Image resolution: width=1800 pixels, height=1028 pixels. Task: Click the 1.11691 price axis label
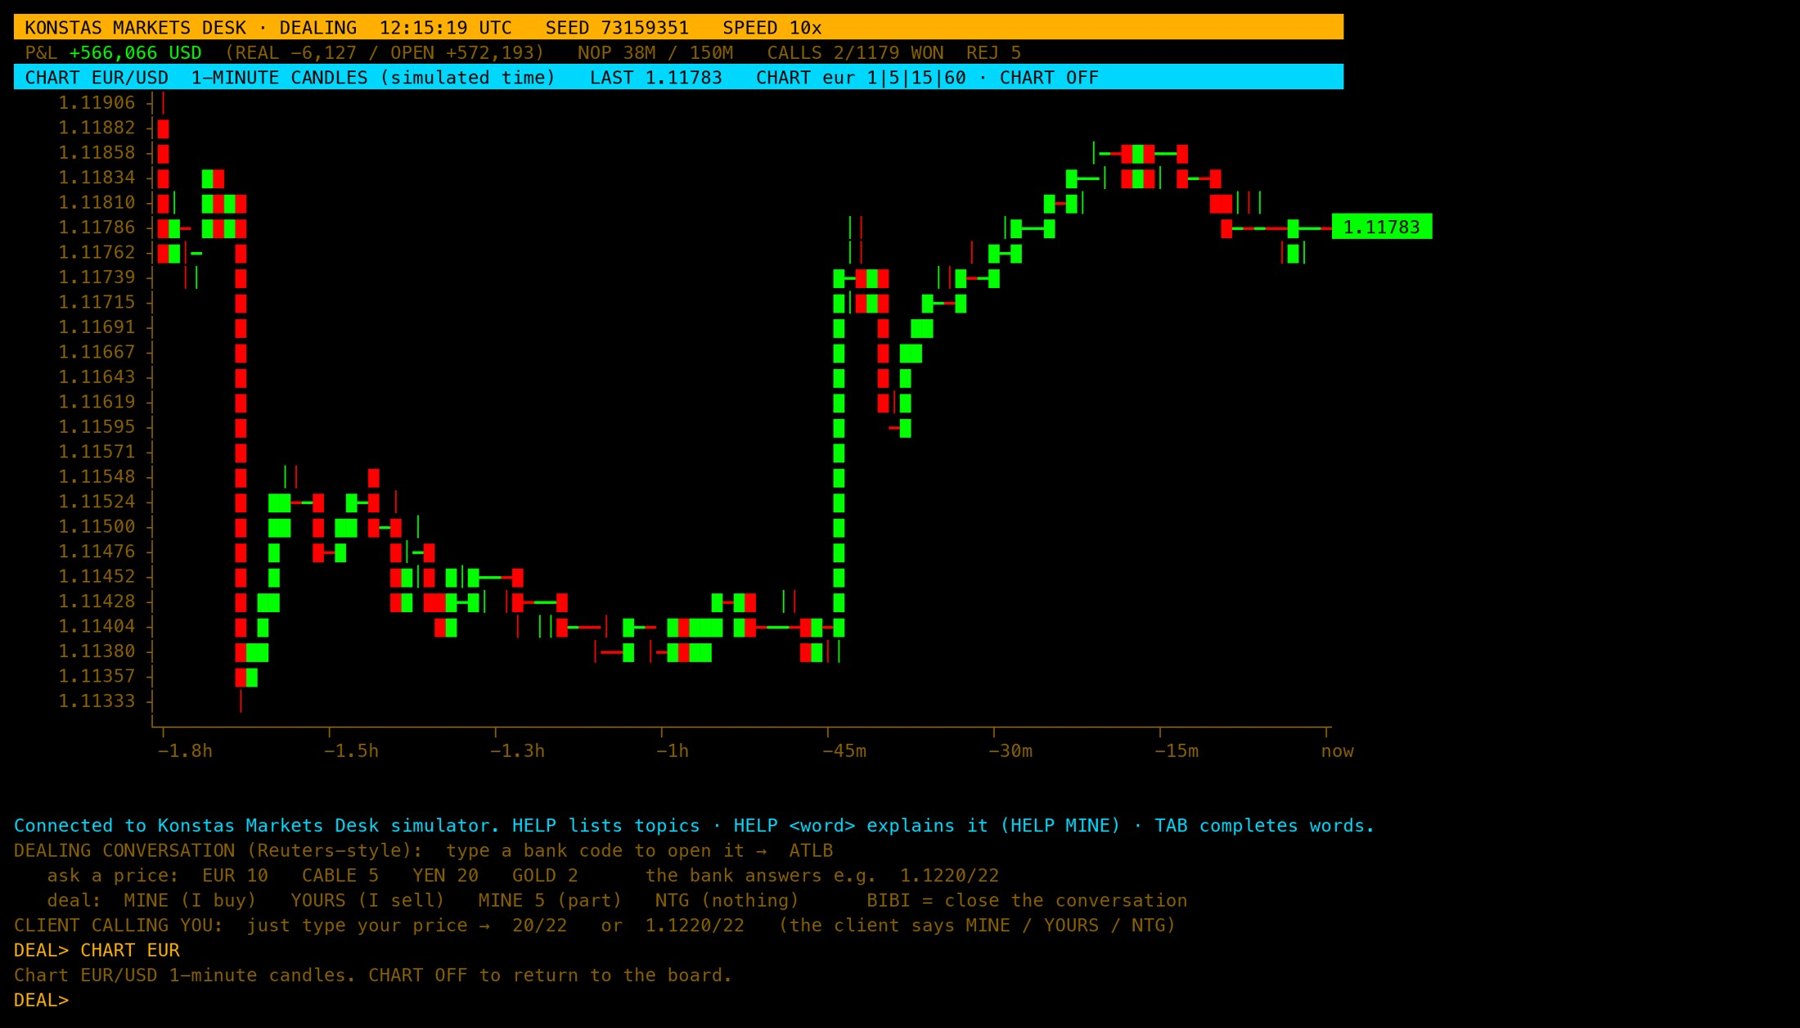click(x=96, y=327)
